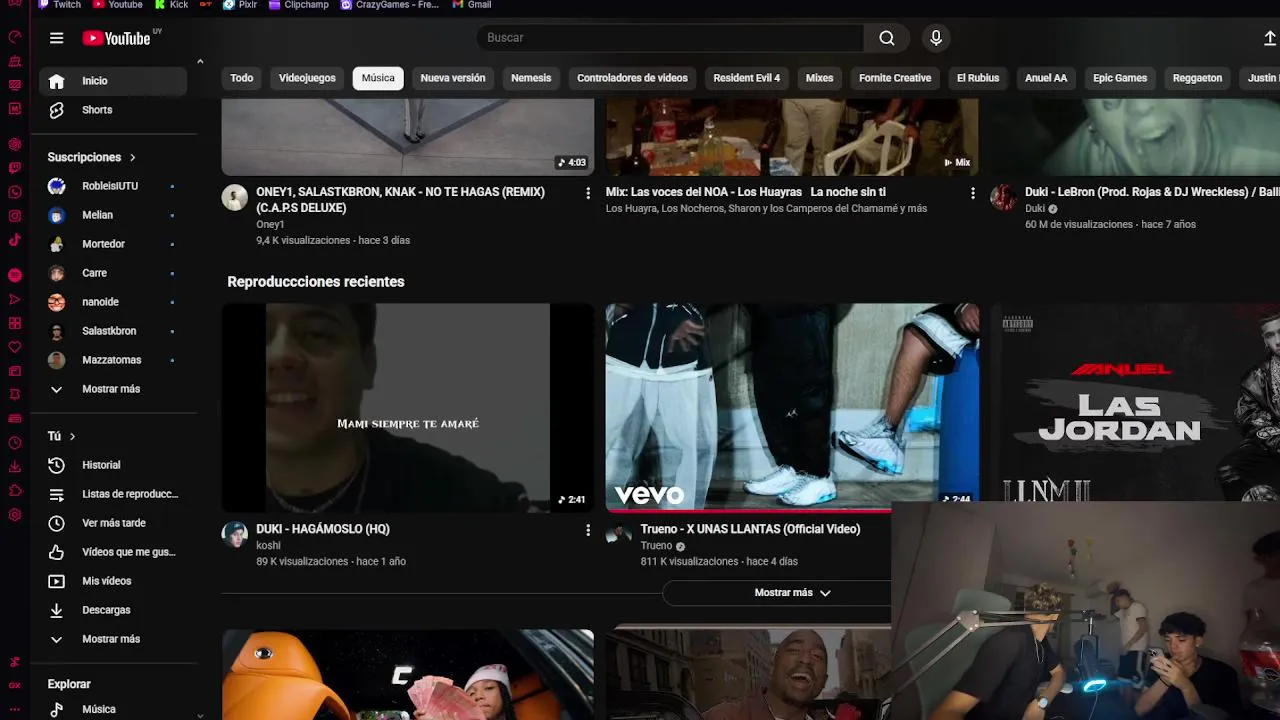The width and height of the screenshot is (1280, 720).
Task: Open Historial in the sidebar
Action: [x=112, y=465]
